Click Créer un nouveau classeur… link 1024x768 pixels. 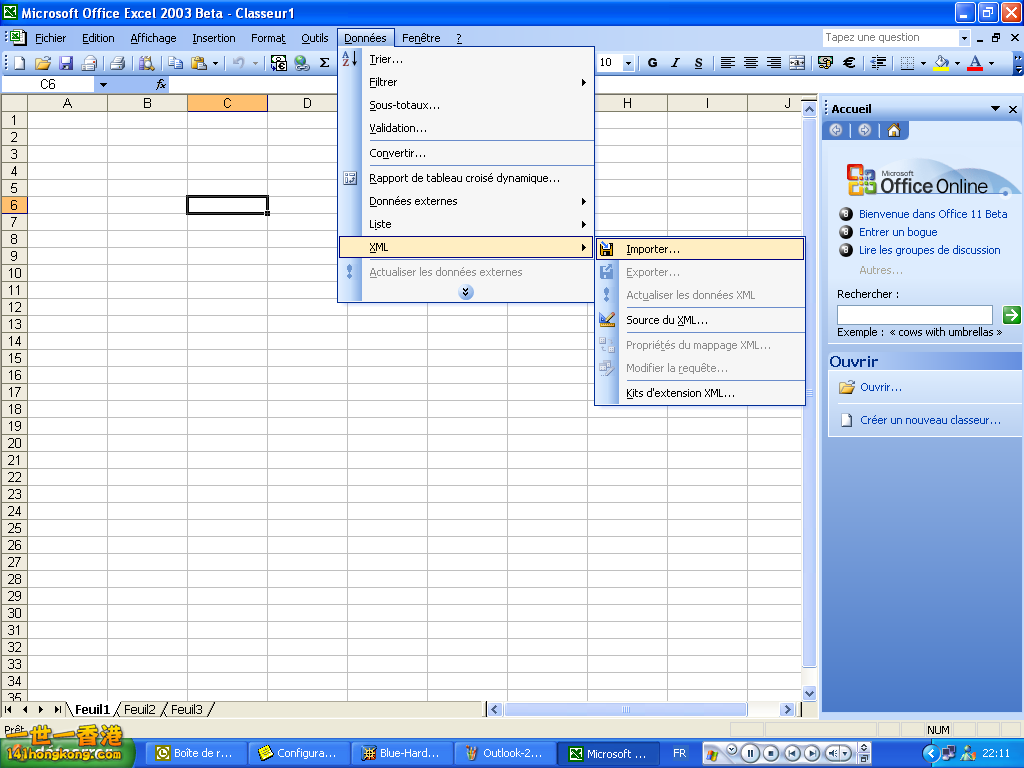point(930,420)
